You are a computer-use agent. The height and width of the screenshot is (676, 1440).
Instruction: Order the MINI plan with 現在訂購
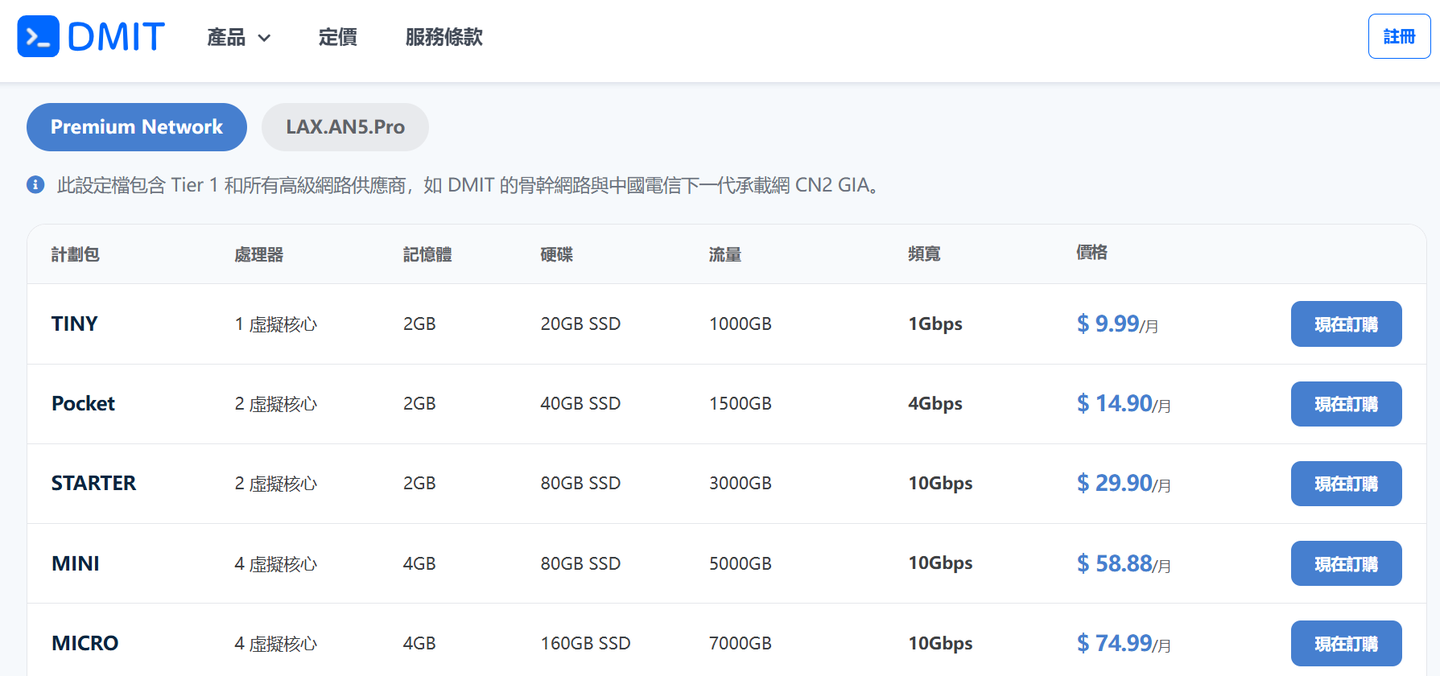click(x=1346, y=564)
